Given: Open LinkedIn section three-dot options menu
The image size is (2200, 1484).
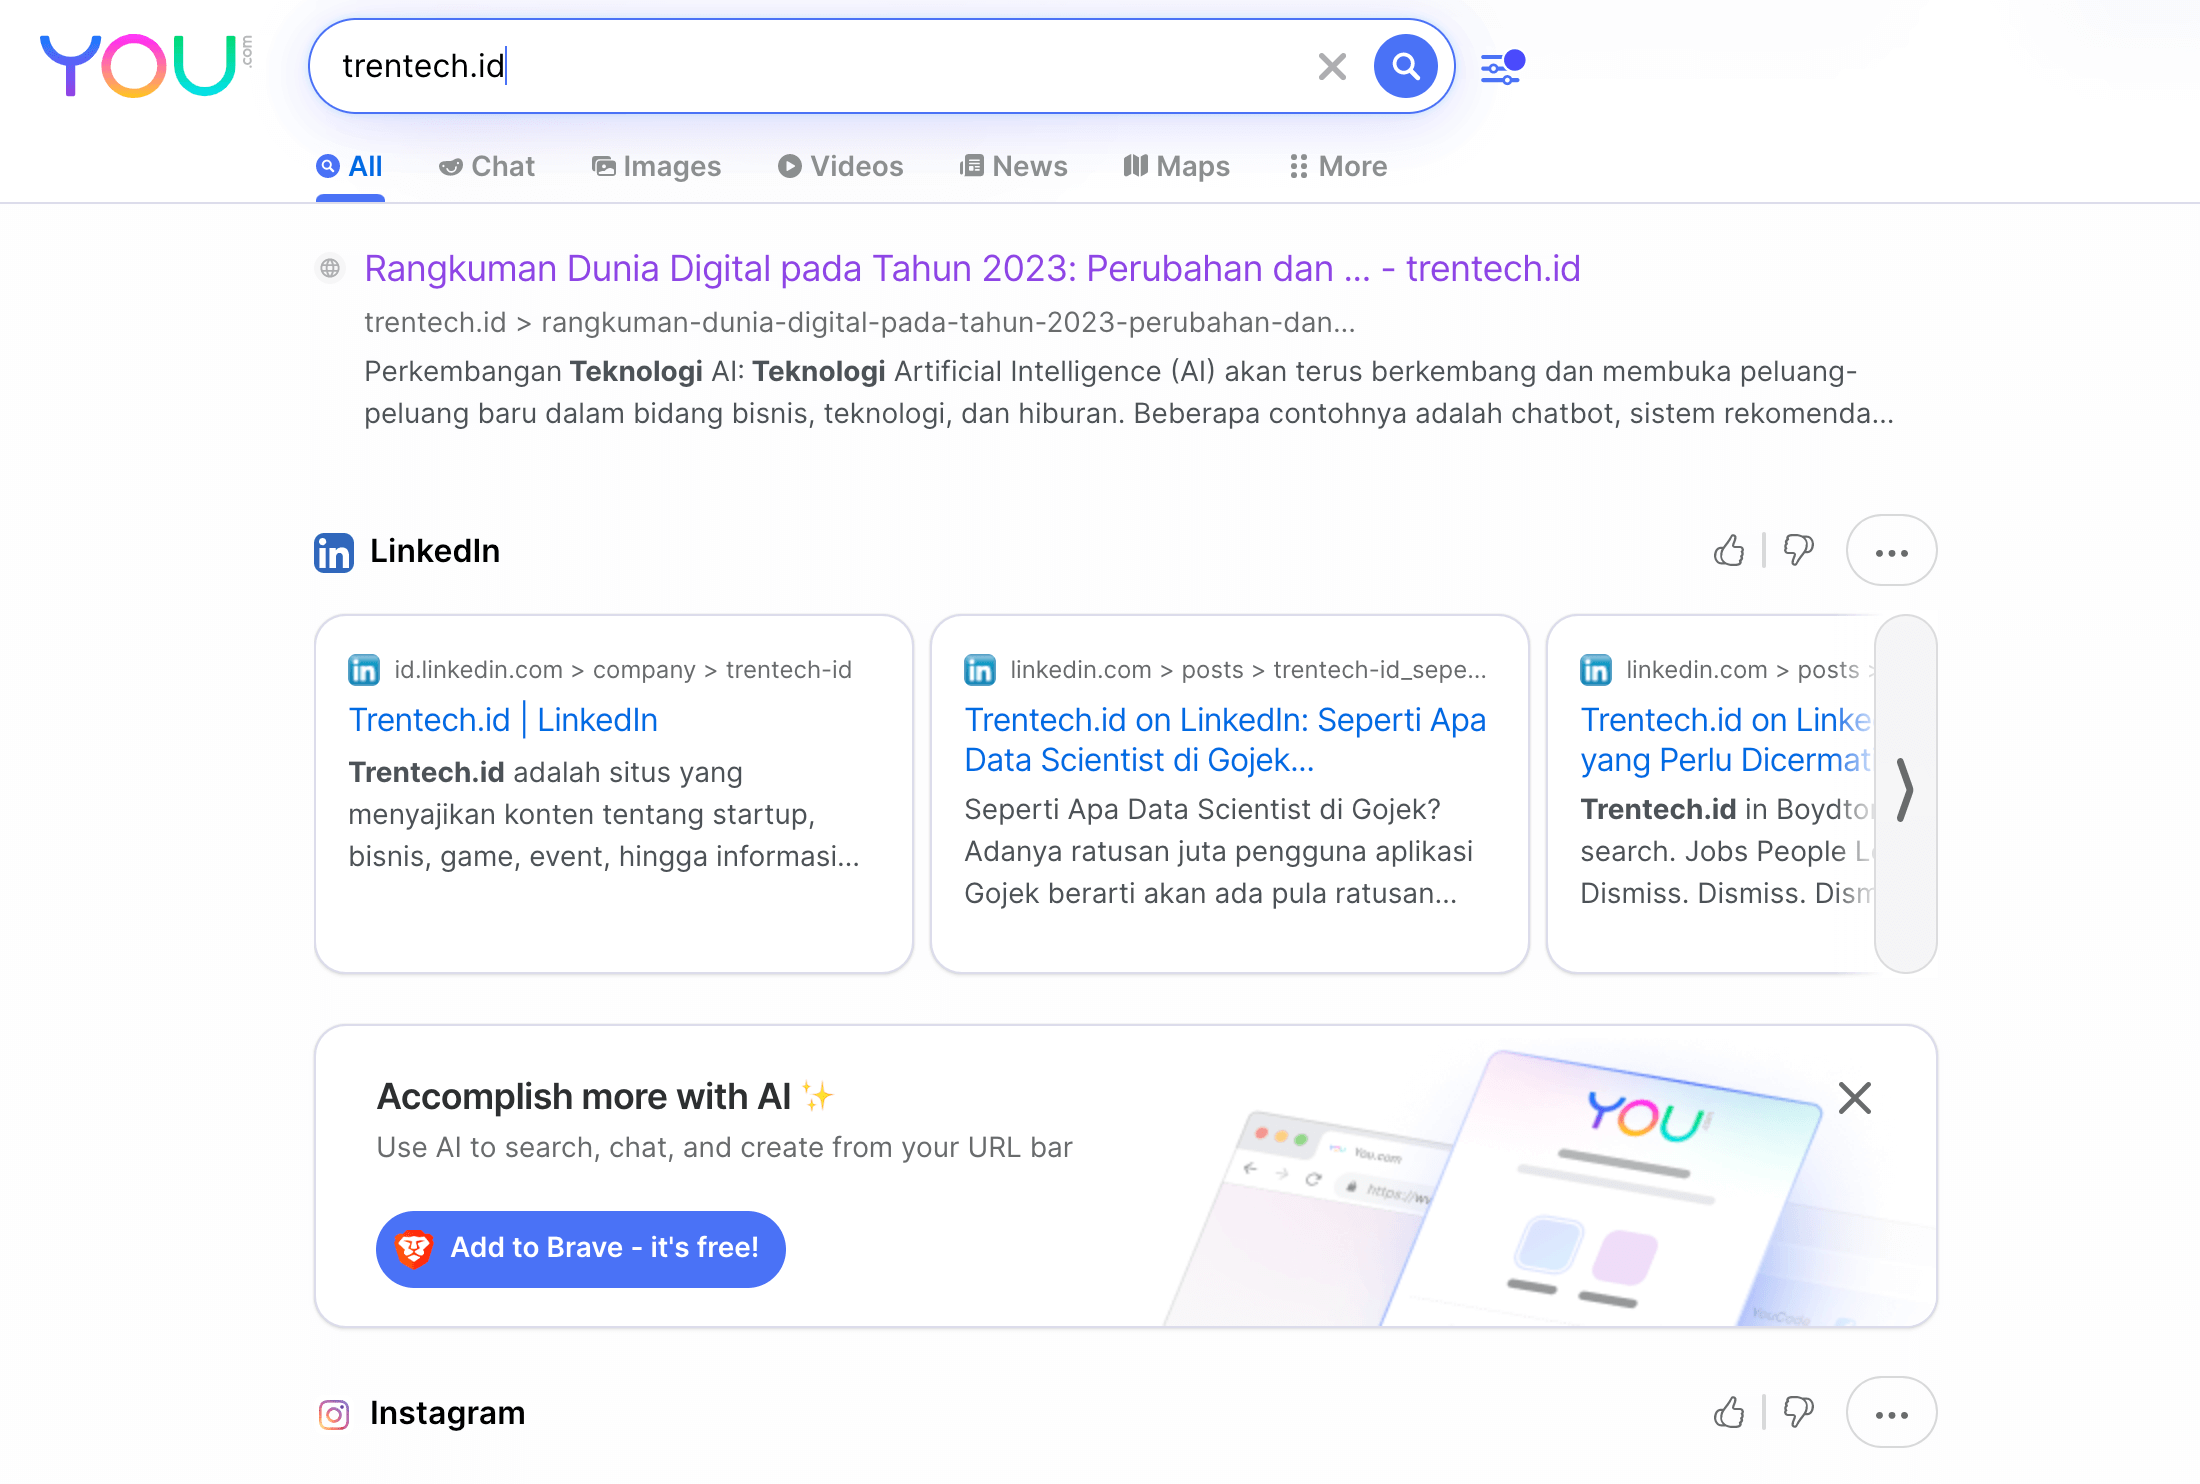Looking at the screenshot, I should coord(1891,551).
